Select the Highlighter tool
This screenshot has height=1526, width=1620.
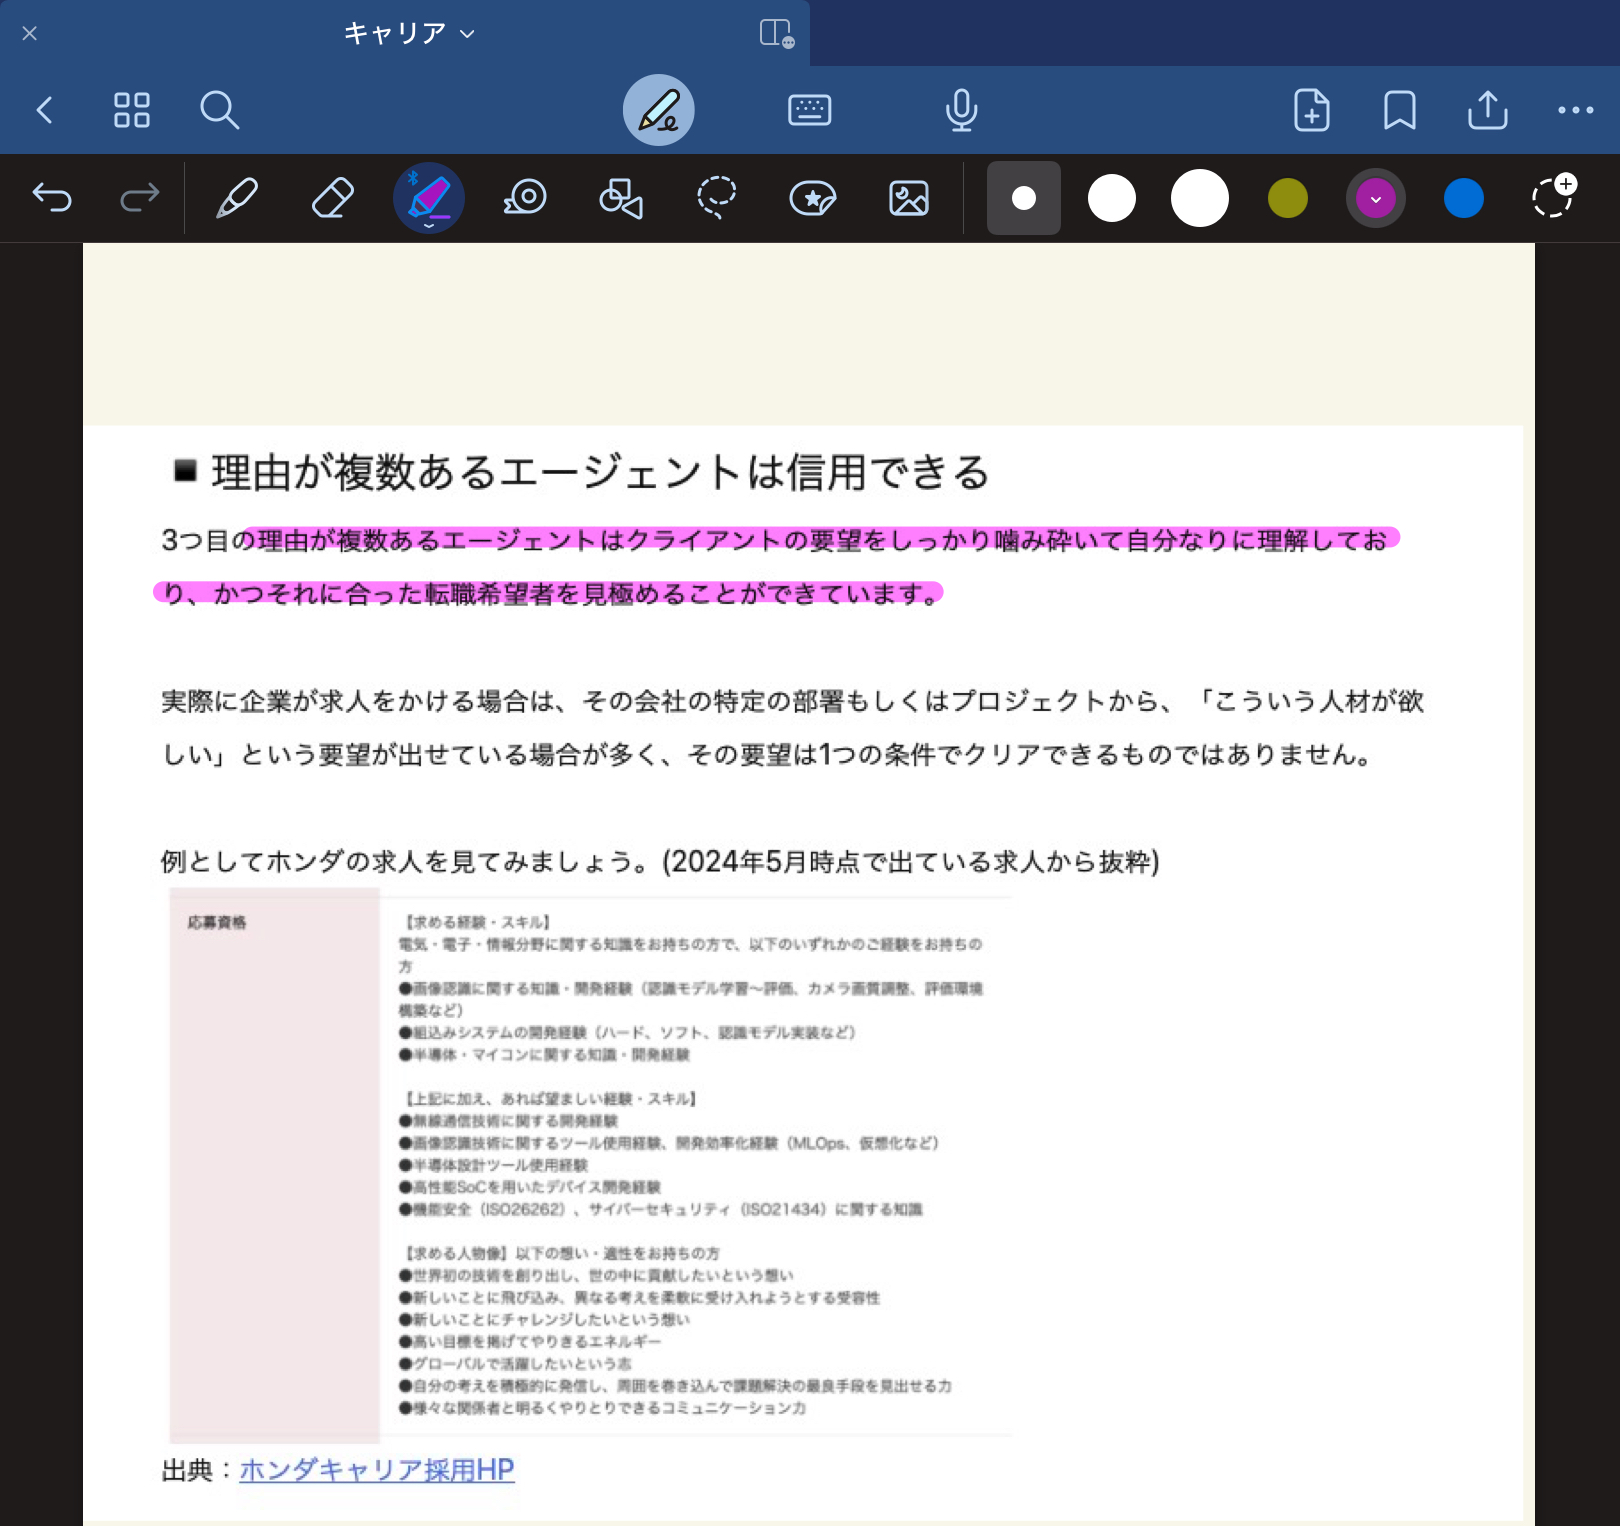coord(429,198)
